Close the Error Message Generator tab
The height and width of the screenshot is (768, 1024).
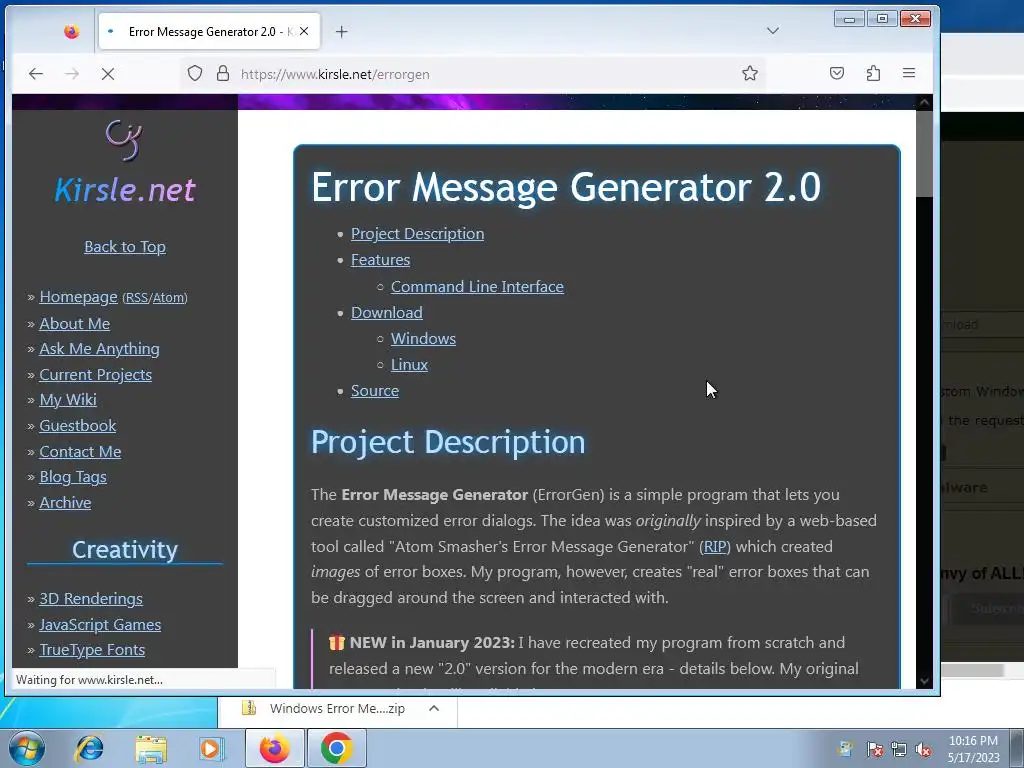[304, 31]
